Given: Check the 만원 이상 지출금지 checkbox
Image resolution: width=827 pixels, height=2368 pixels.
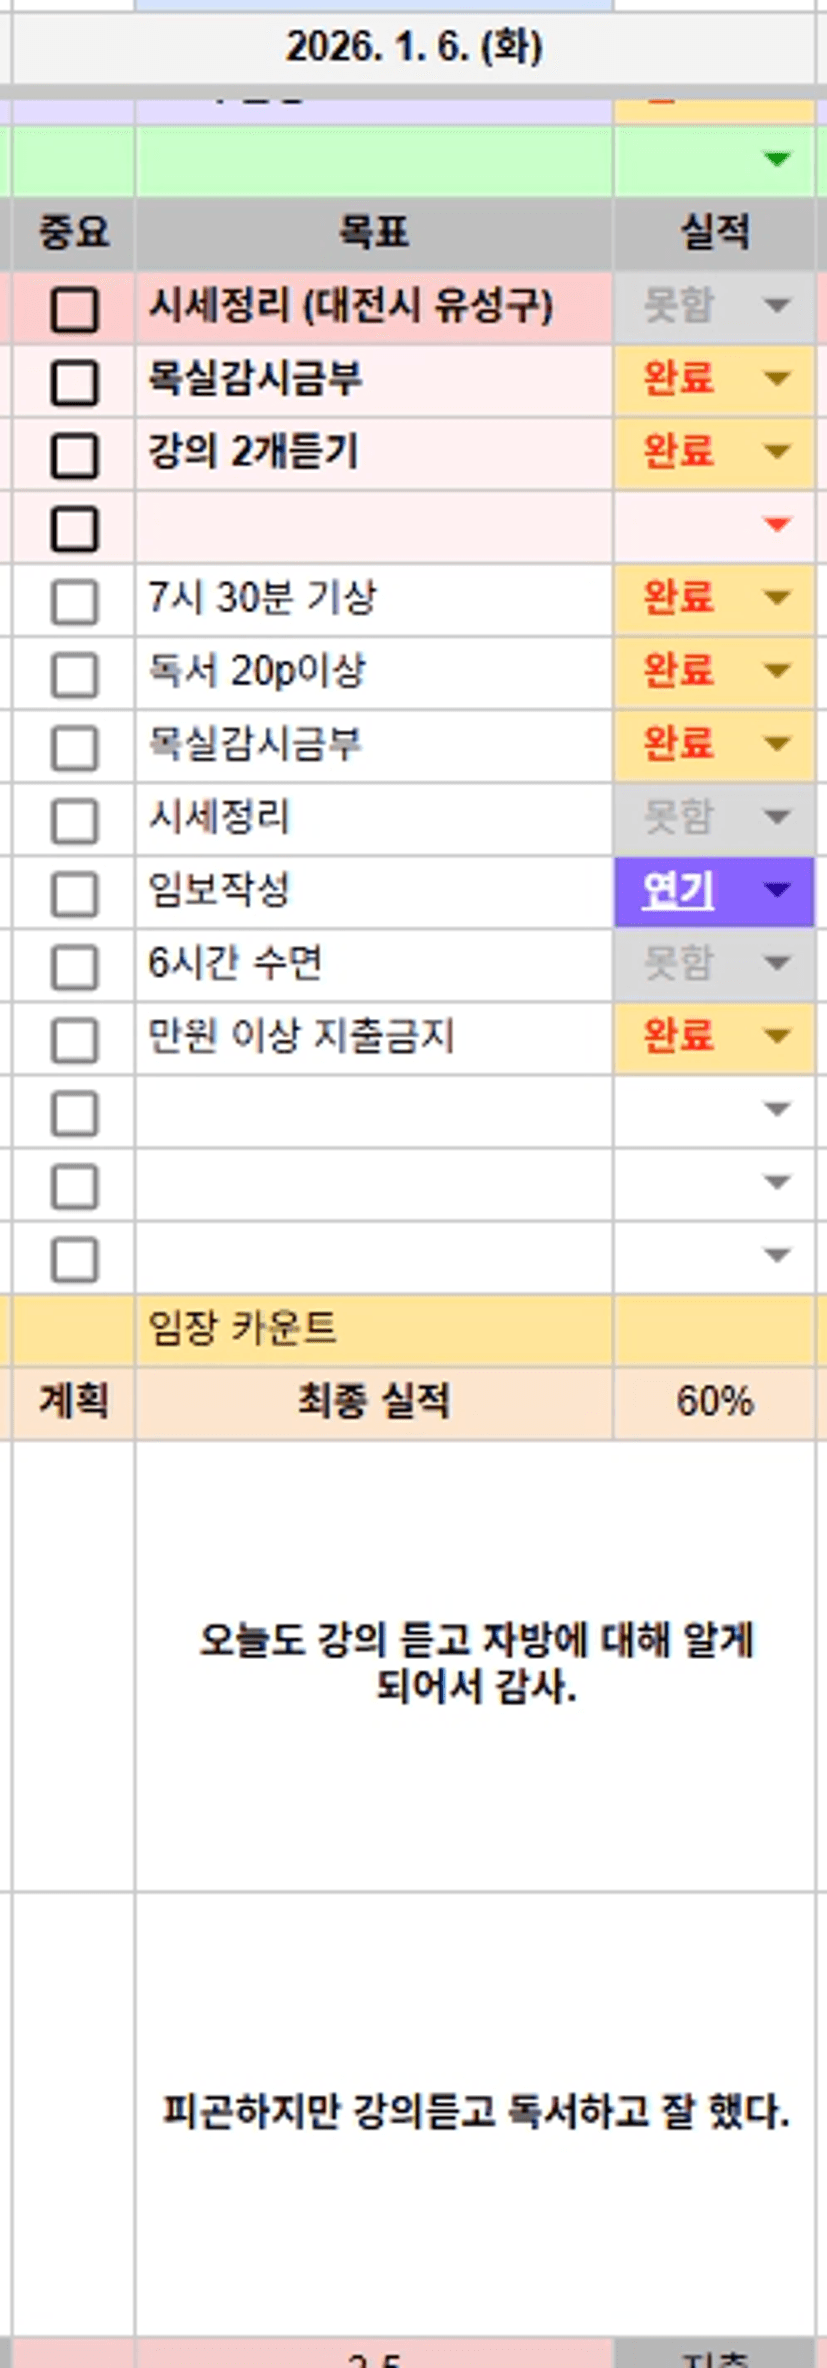Looking at the screenshot, I should (74, 1040).
